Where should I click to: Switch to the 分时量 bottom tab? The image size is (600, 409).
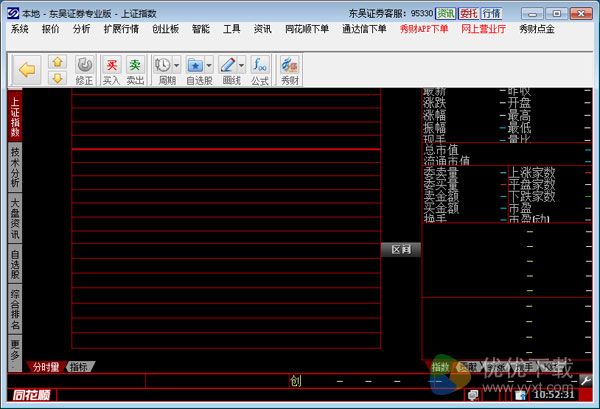[x=46, y=367]
